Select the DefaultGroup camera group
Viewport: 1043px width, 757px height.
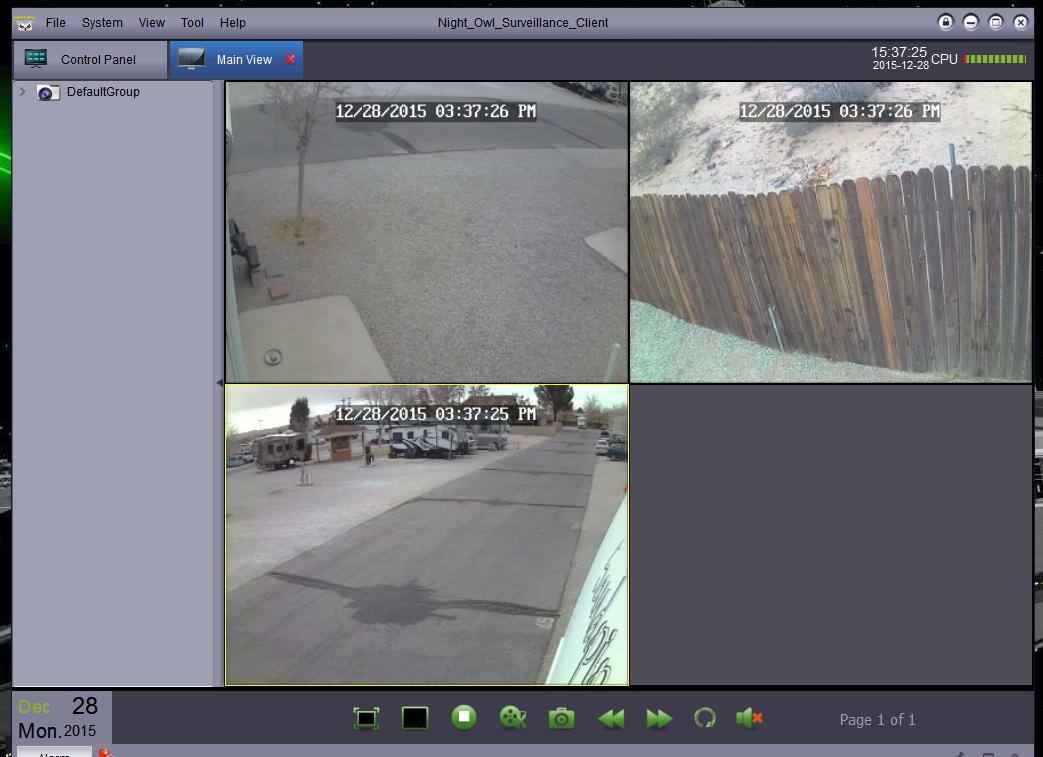102,92
